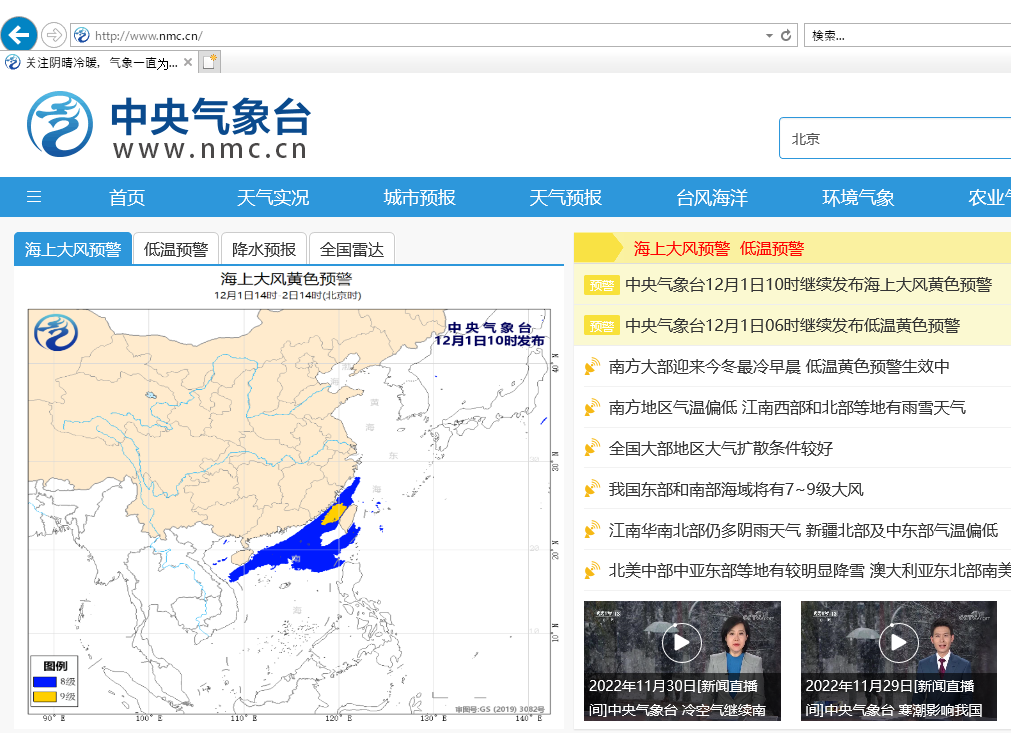The image size is (1011, 733).
Task: Click the browser back arrow button
Action: tap(19, 35)
